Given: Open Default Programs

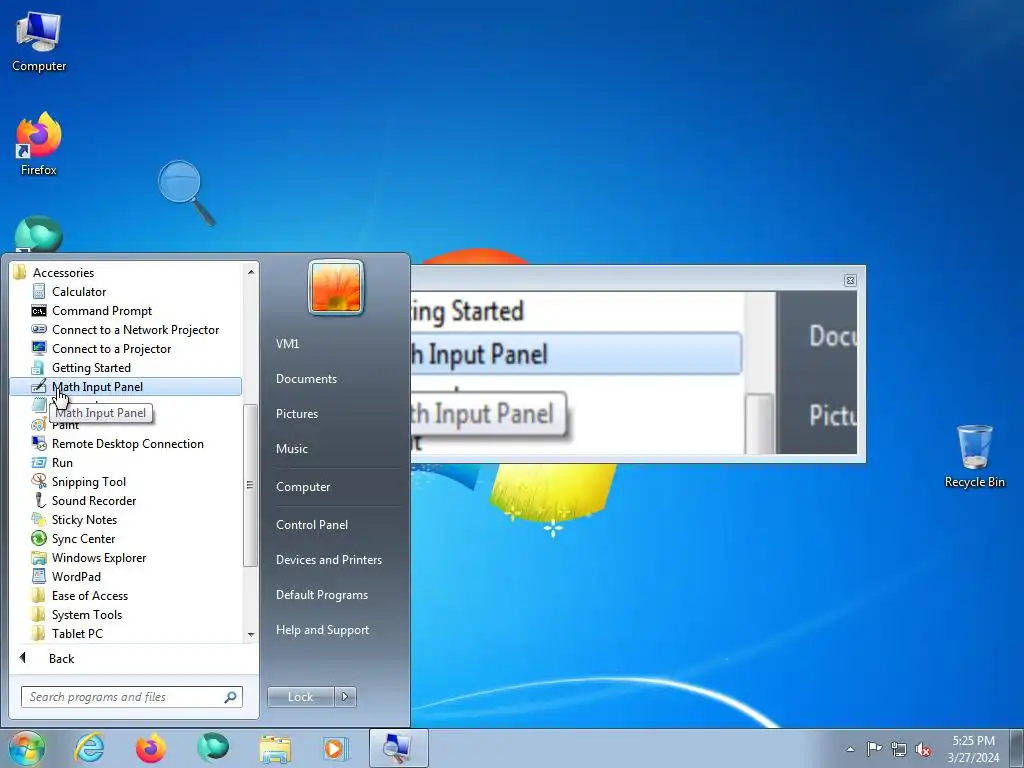Looking at the screenshot, I should (x=321, y=595).
